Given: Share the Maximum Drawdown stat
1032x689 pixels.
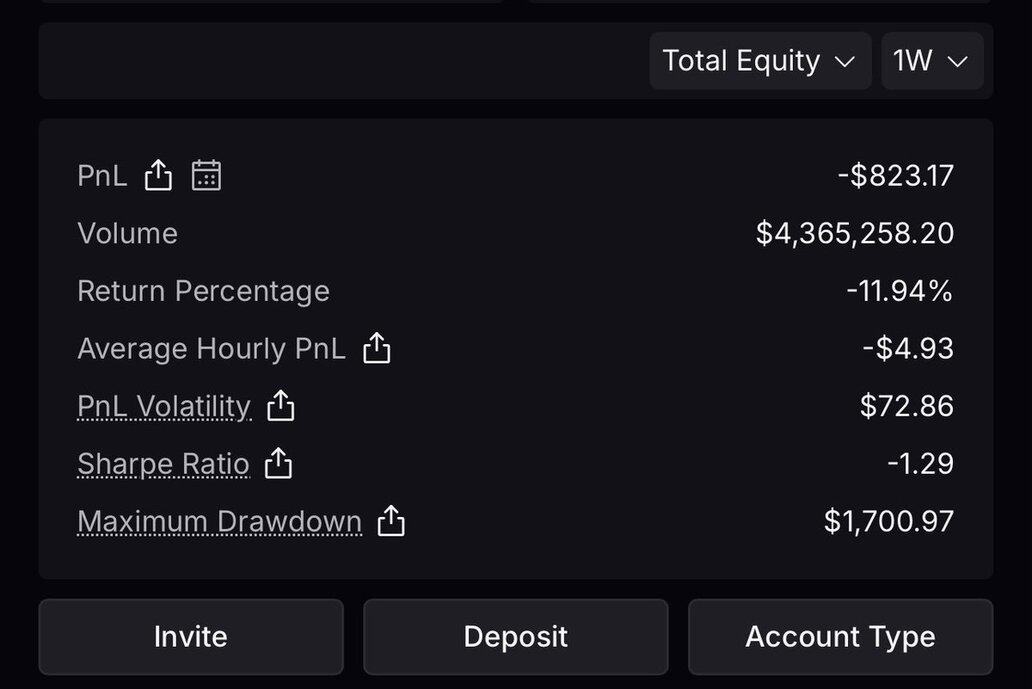Looking at the screenshot, I should 391,522.
